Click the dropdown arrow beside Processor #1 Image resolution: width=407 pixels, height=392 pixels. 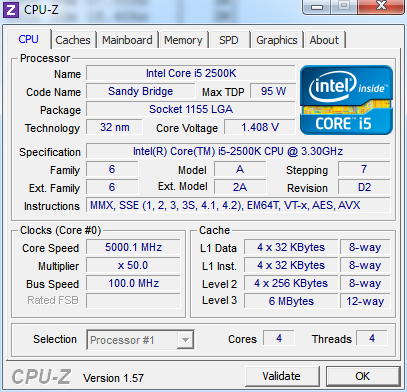[185, 340]
